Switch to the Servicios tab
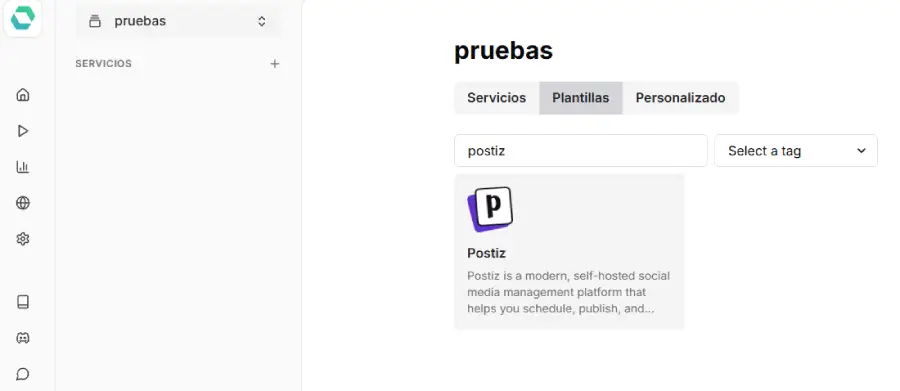This screenshot has height=391, width=900. (496, 98)
